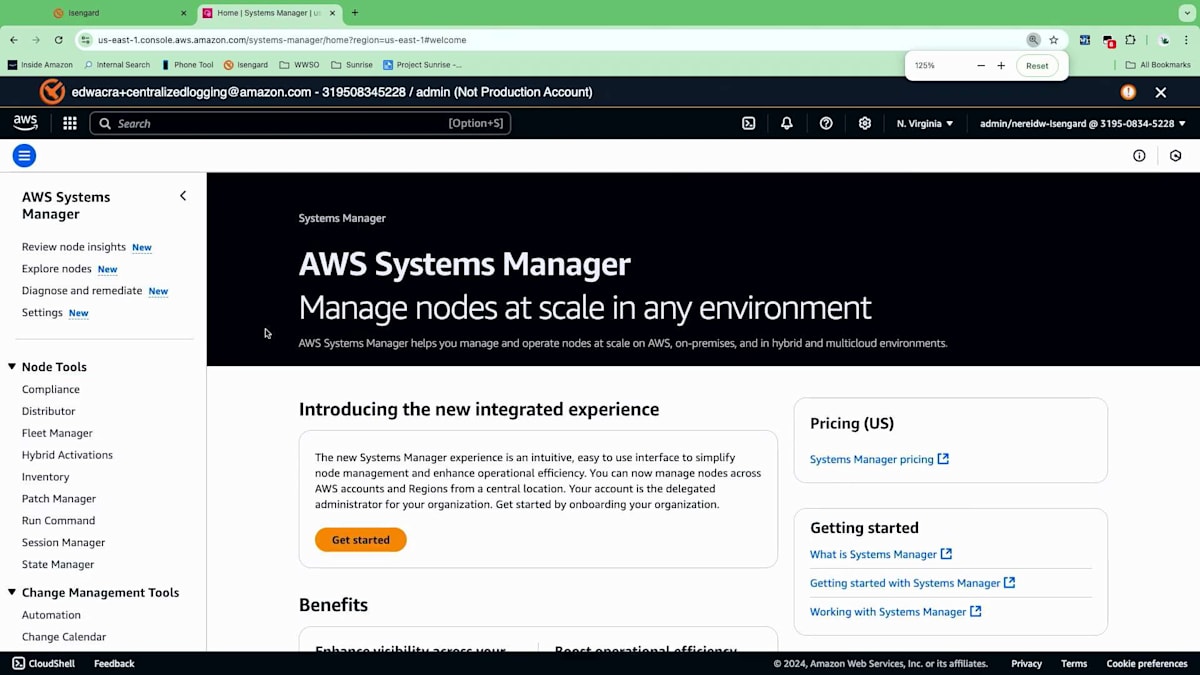Collapse the Change Management Tools section
Image resolution: width=1200 pixels, height=675 pixels.
point(13,592)
